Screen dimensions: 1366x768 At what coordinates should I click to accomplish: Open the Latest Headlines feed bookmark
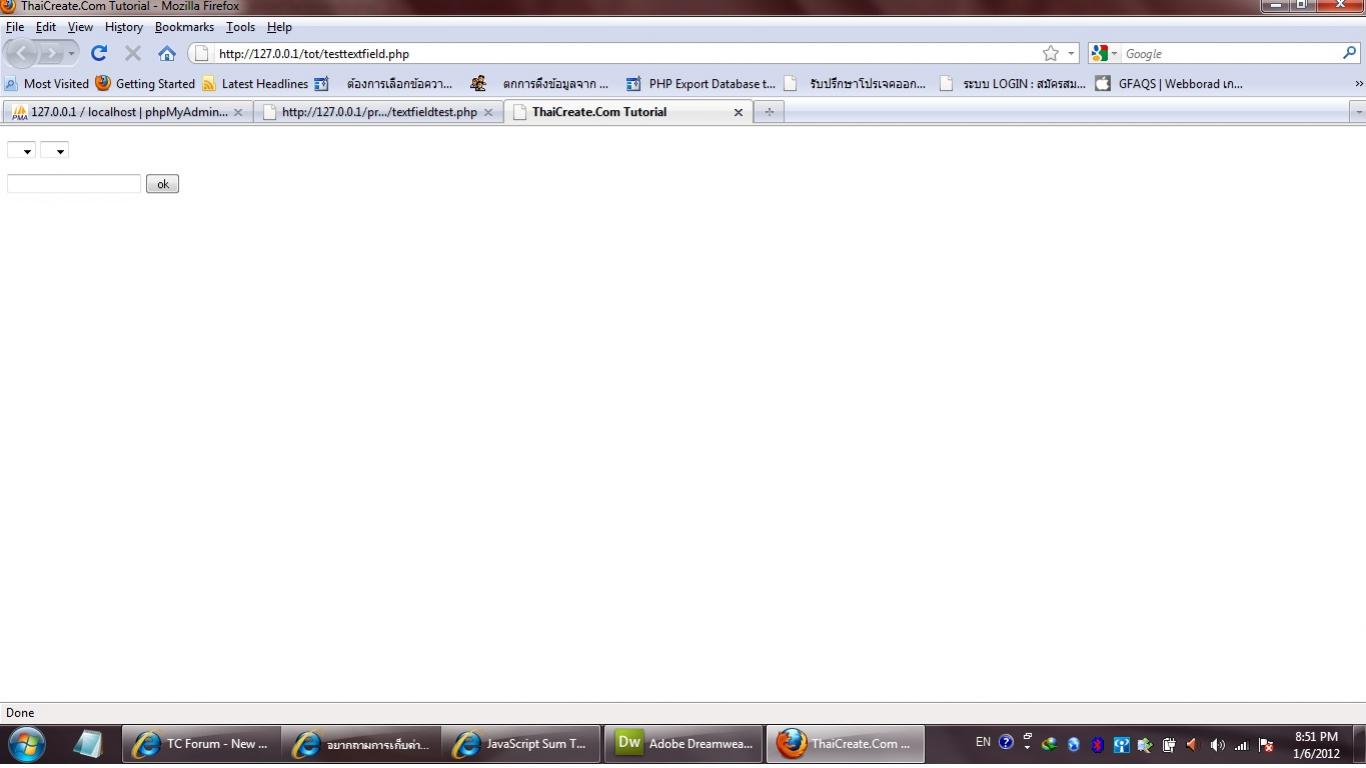pyautogui.click(x=255, y=84)
